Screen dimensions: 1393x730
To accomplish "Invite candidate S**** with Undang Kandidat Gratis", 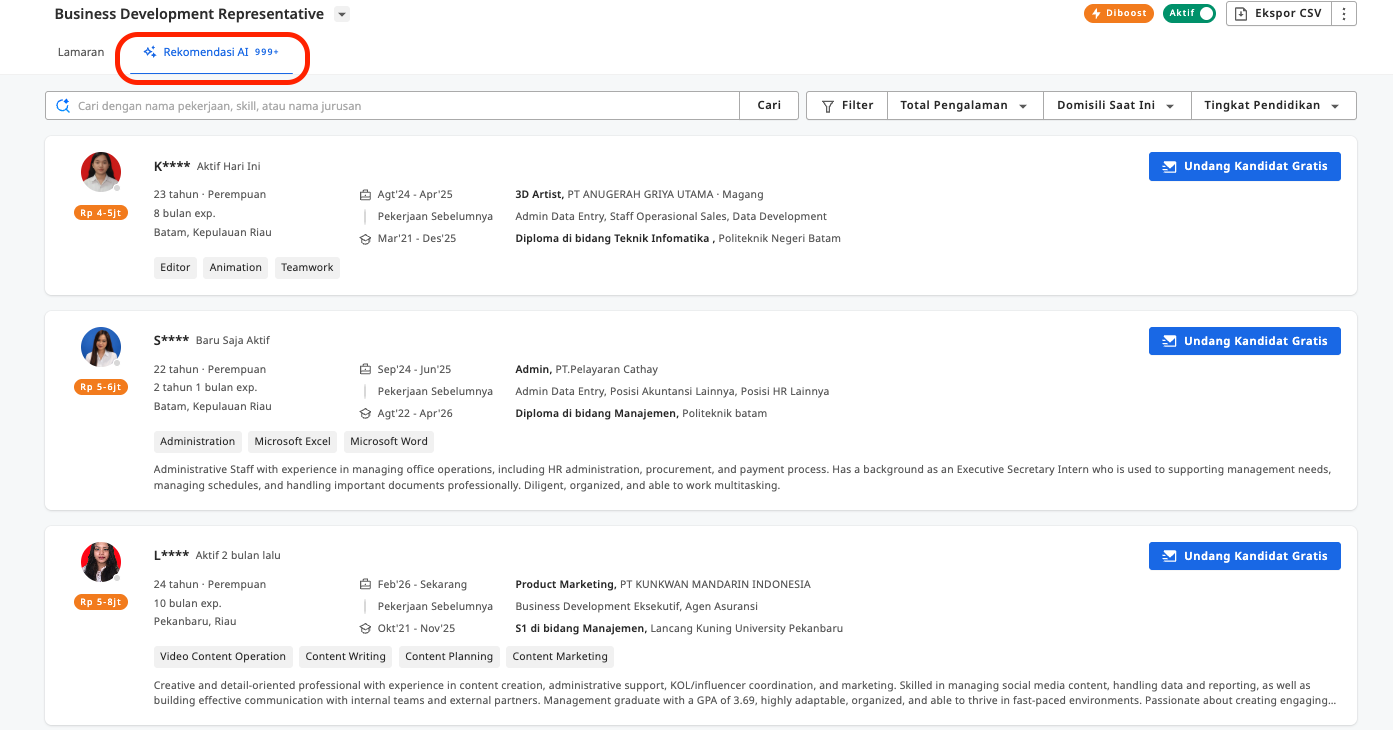I will tap(1245, 342).
